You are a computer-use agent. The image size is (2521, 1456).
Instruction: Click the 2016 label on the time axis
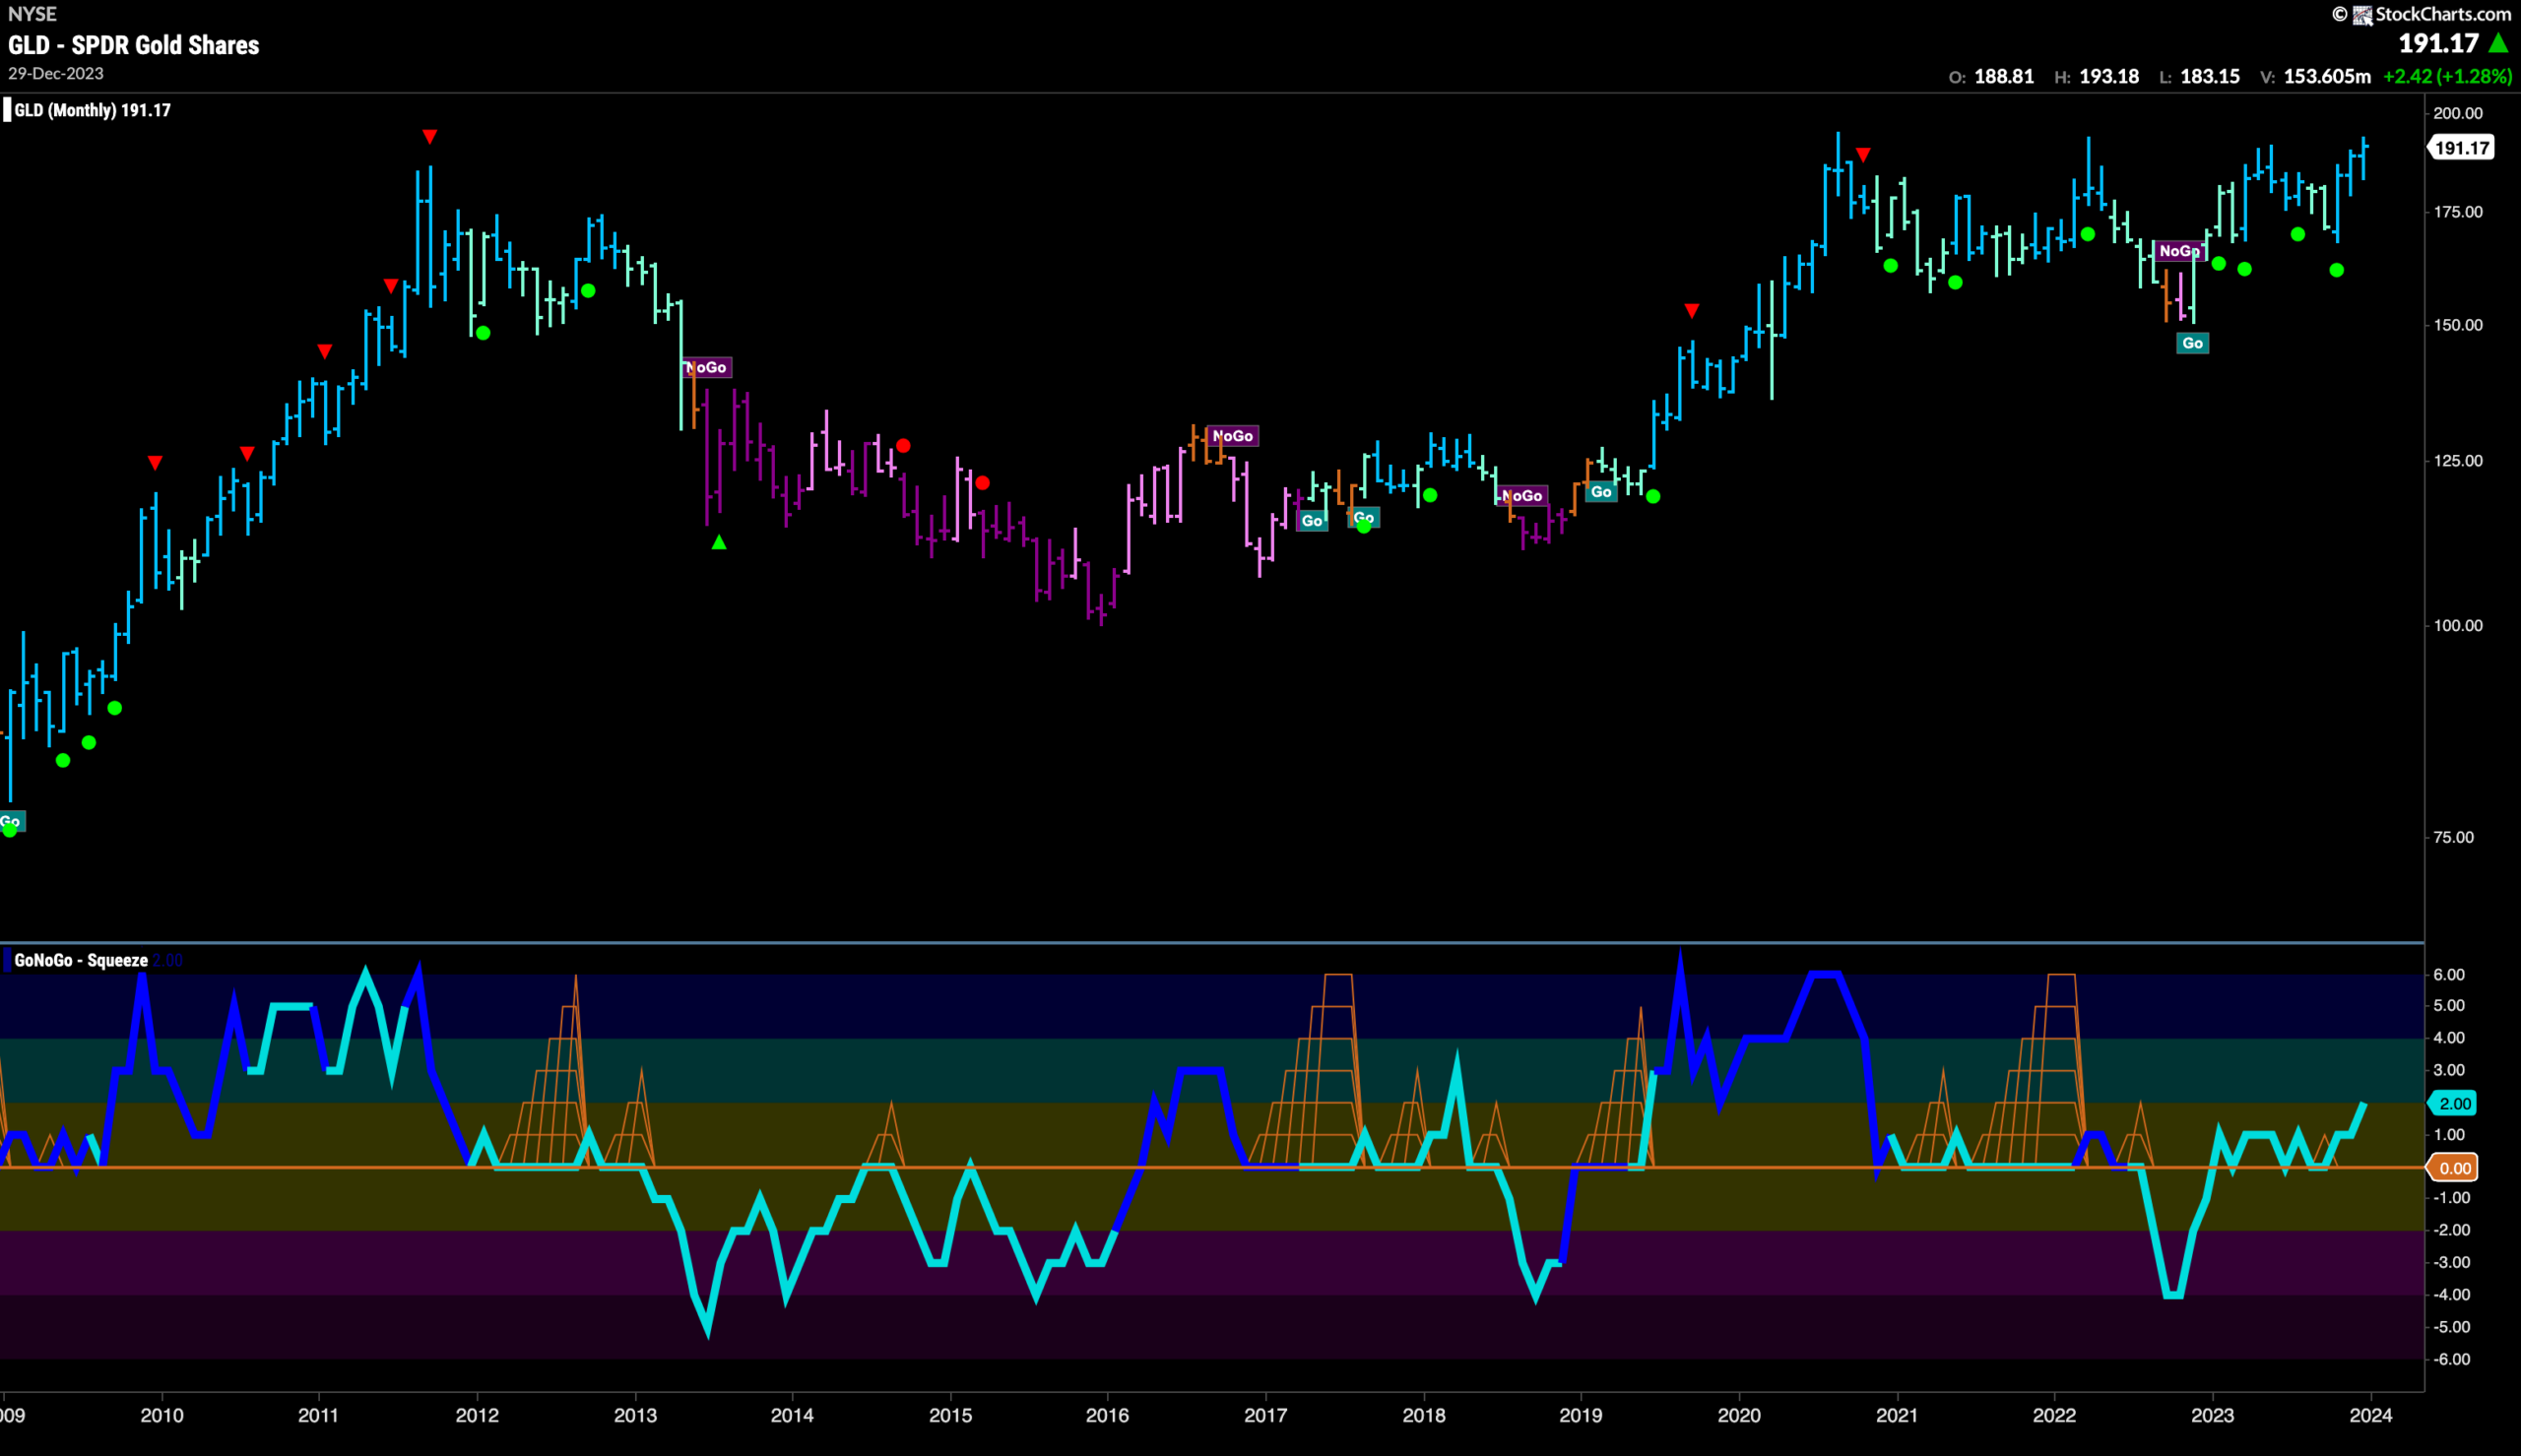(x=1108, y=1415)
